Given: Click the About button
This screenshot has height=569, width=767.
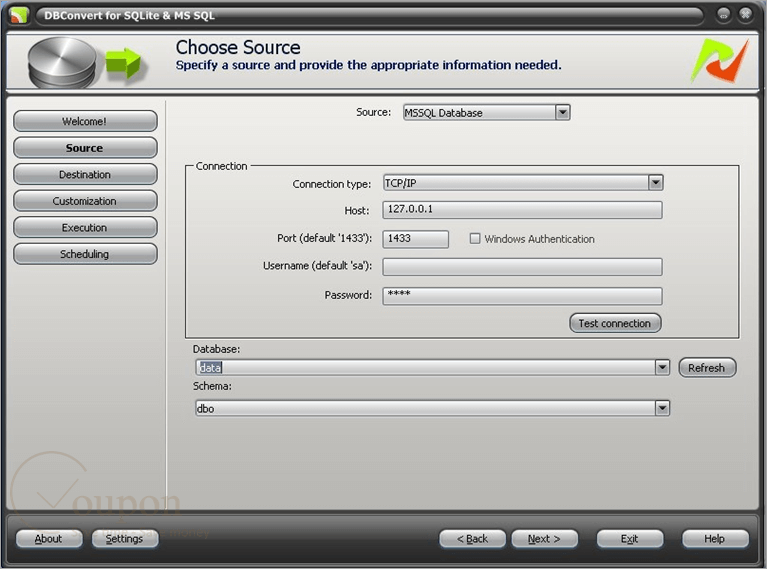Looking at the screenshot, I should pyautogui.click(x=49, y=539).
